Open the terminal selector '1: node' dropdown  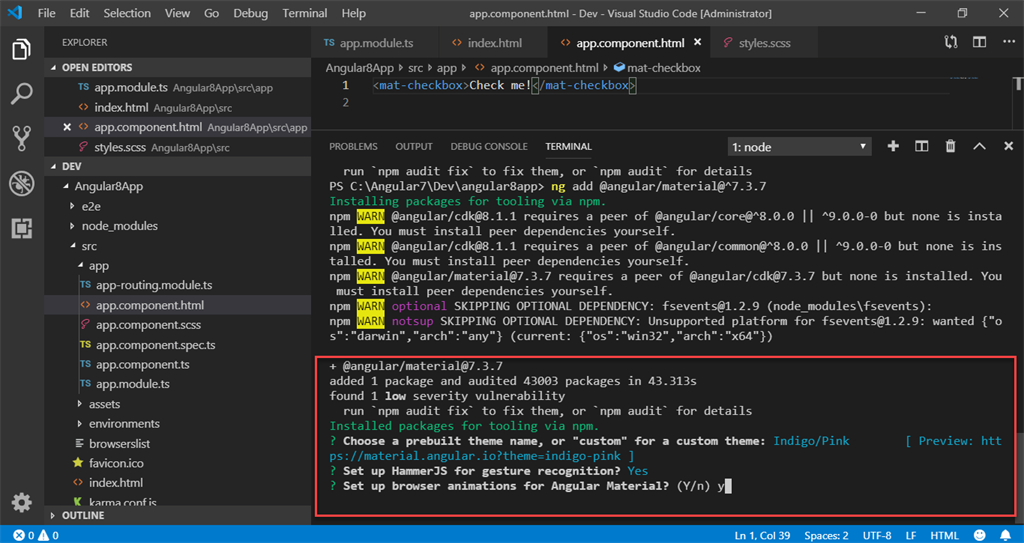click(x=798, y=147)
